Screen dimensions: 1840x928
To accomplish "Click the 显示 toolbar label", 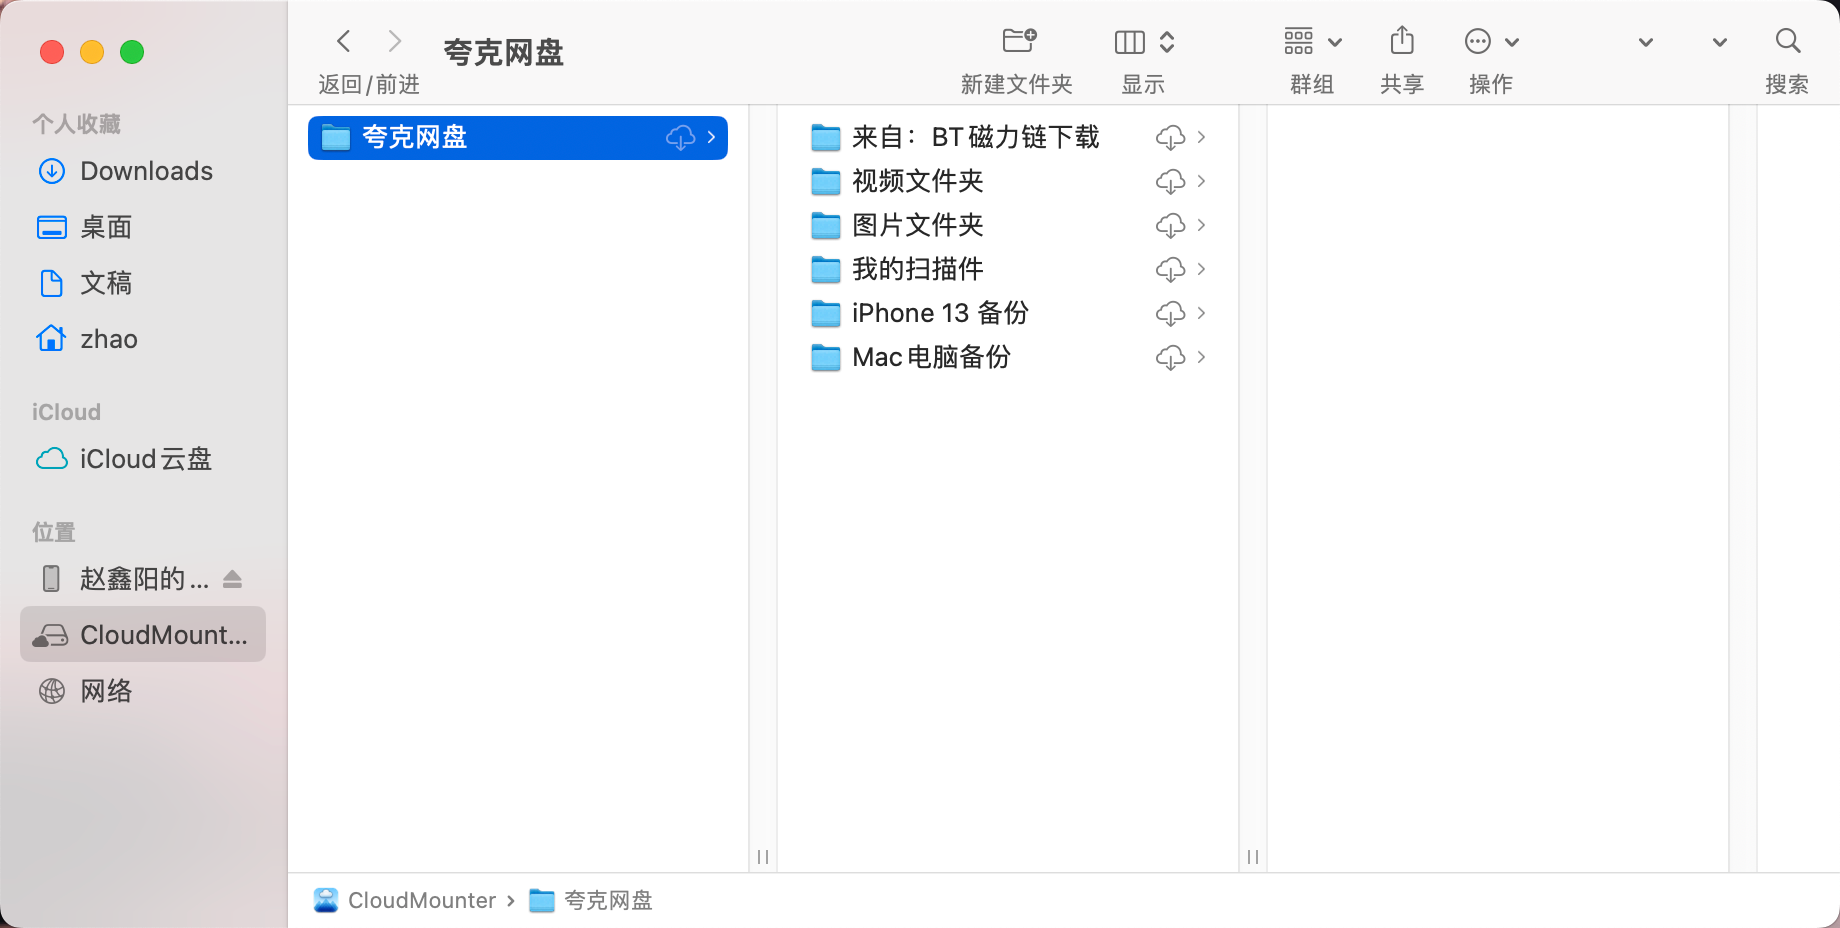I will point(1143,85).
